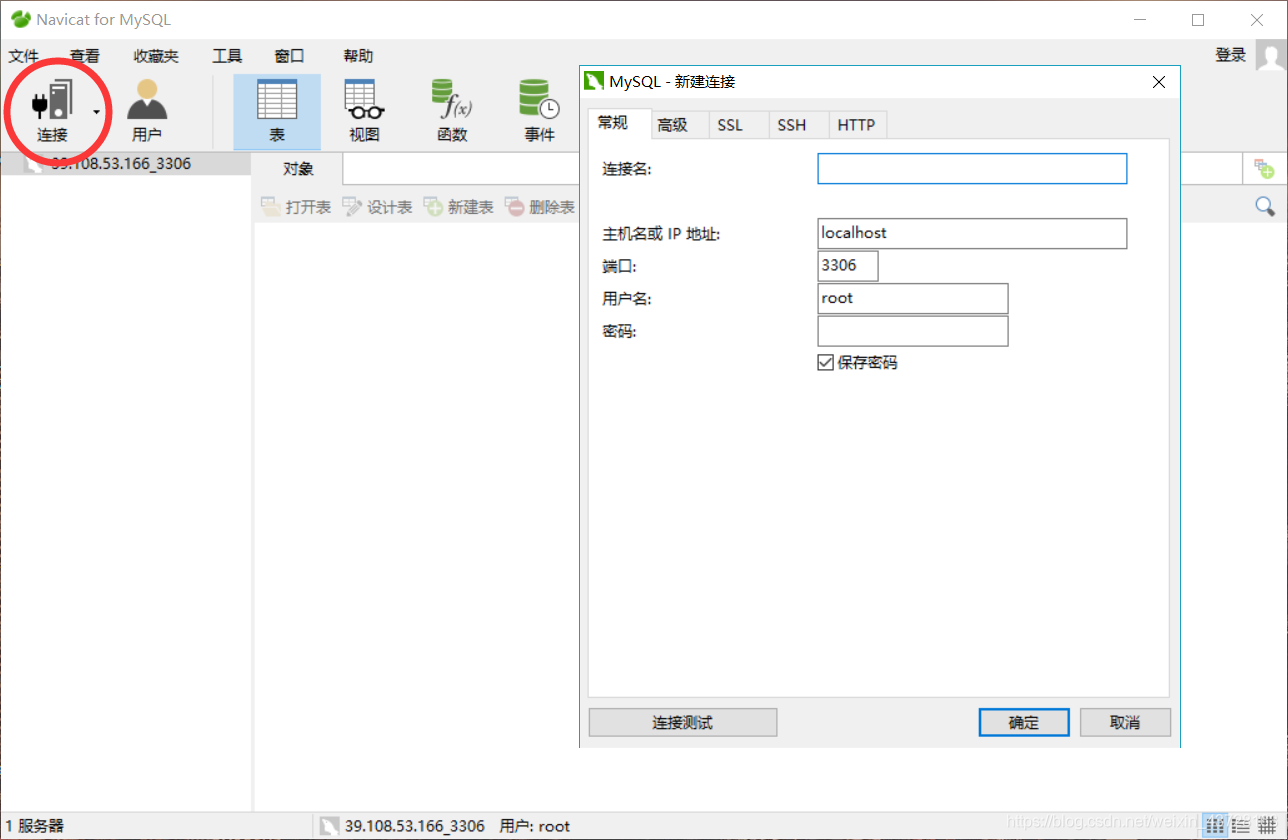The height and width of the screenshot is (840, 1288).
Task: Click 打开表 (Open Table) in object toolbar
Action: coord(296,207)
